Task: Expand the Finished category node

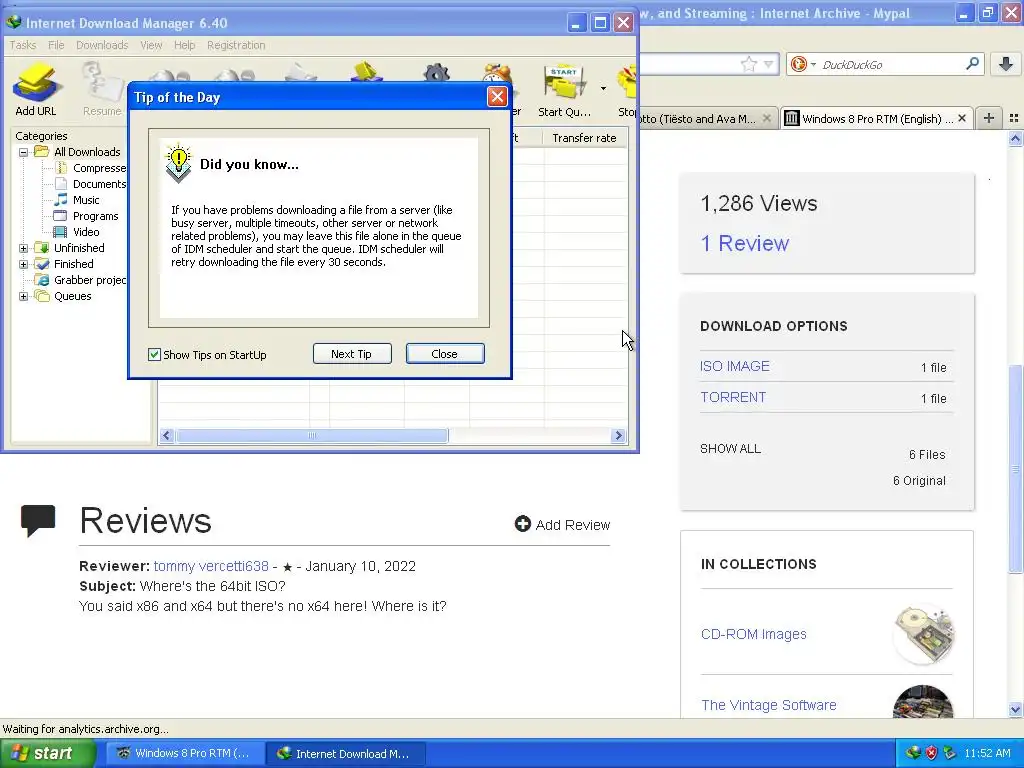Action: [24, 264]
